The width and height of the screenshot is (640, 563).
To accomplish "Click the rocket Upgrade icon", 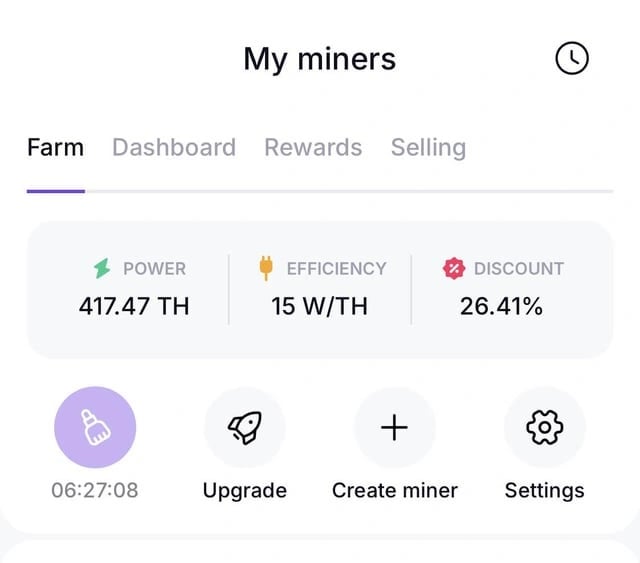I will [245, 428].
